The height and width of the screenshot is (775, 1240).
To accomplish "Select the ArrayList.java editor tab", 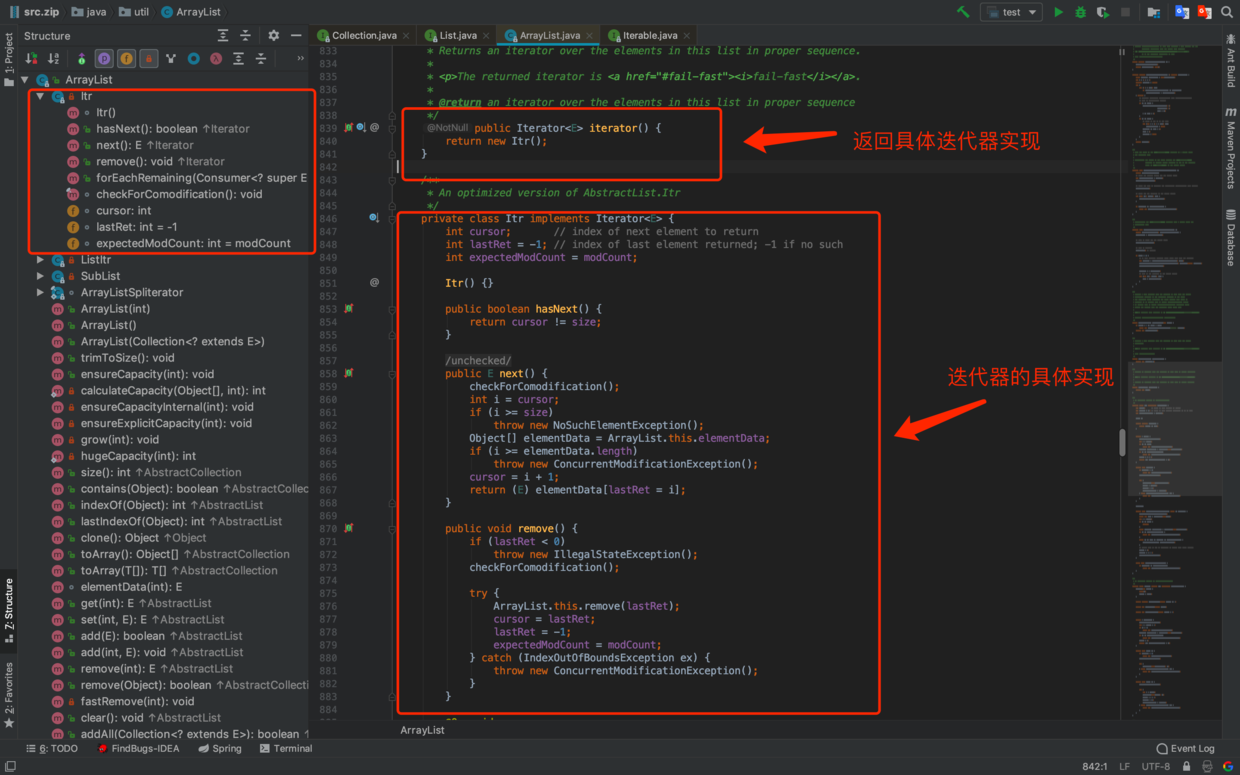I will click(x=550, y=35).
